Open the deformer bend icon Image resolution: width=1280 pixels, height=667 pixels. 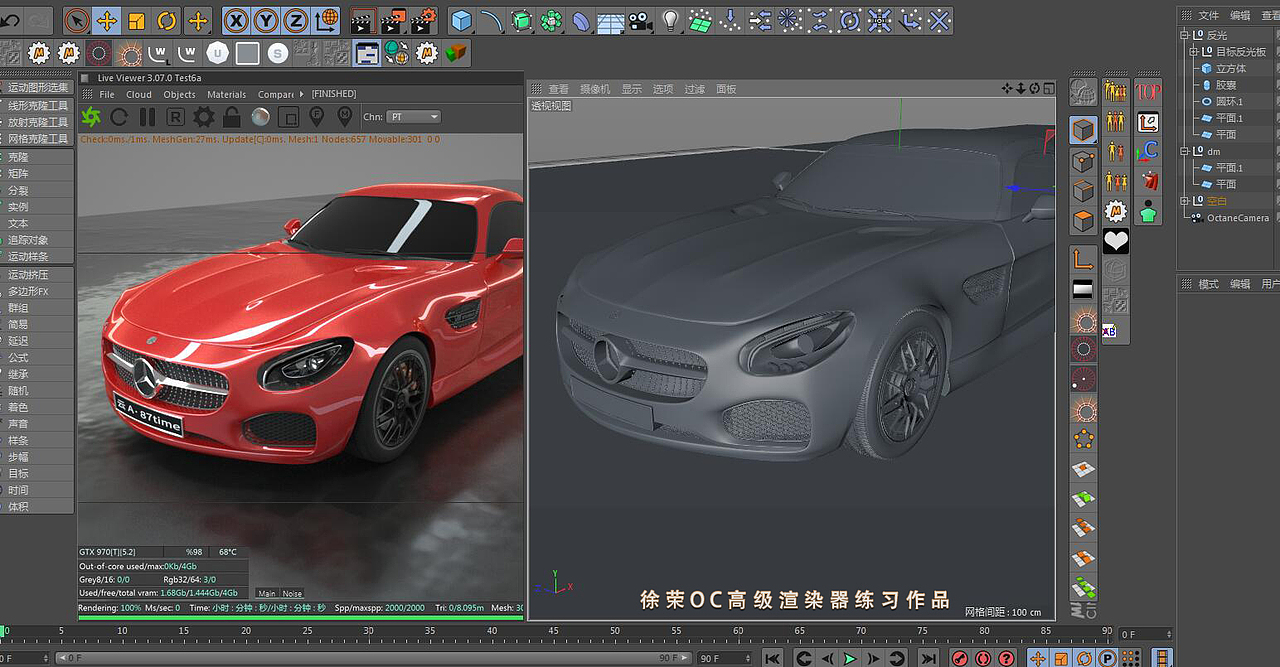tap(580, 20)
